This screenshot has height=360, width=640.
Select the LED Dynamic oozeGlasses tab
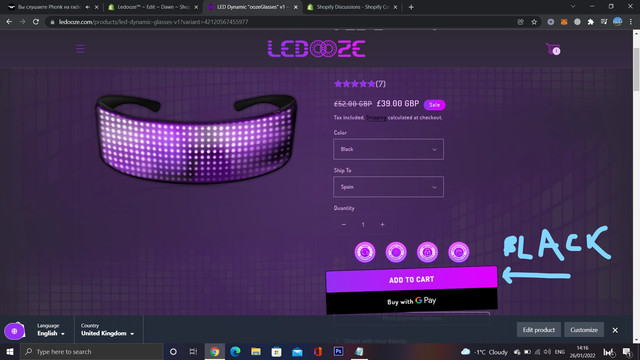(253, 7)
